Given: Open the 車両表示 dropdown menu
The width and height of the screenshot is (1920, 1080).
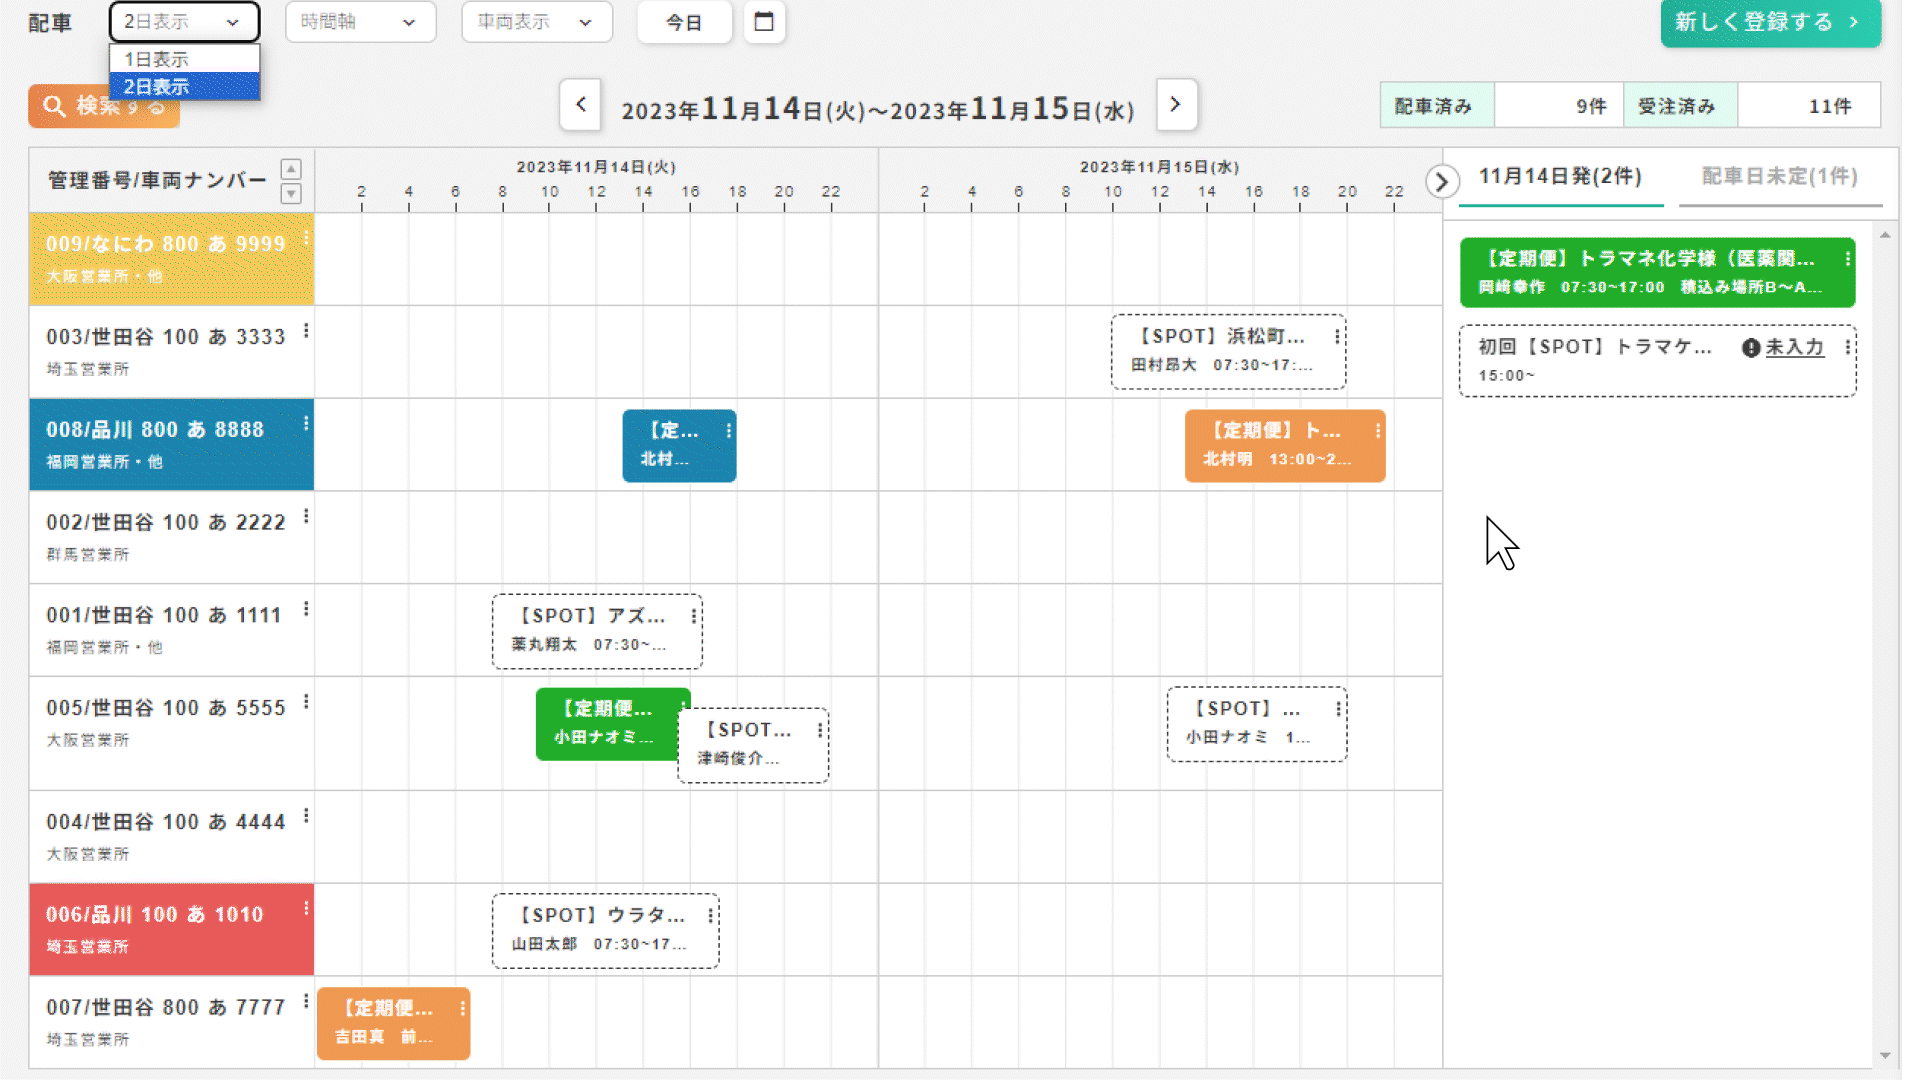Looking at the screenshot, I should (533, 22).
